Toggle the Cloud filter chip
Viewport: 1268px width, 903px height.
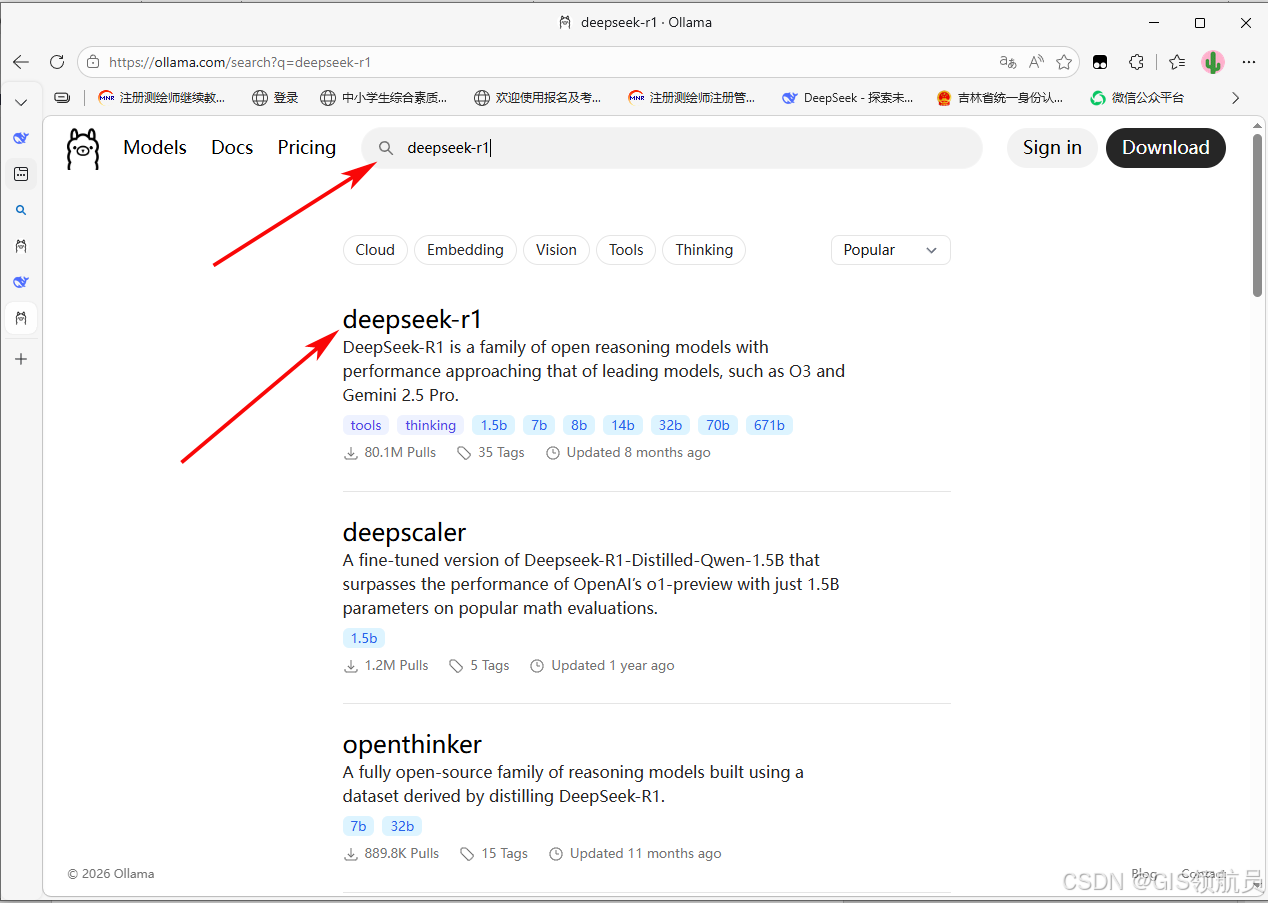[x=375, y=250]
